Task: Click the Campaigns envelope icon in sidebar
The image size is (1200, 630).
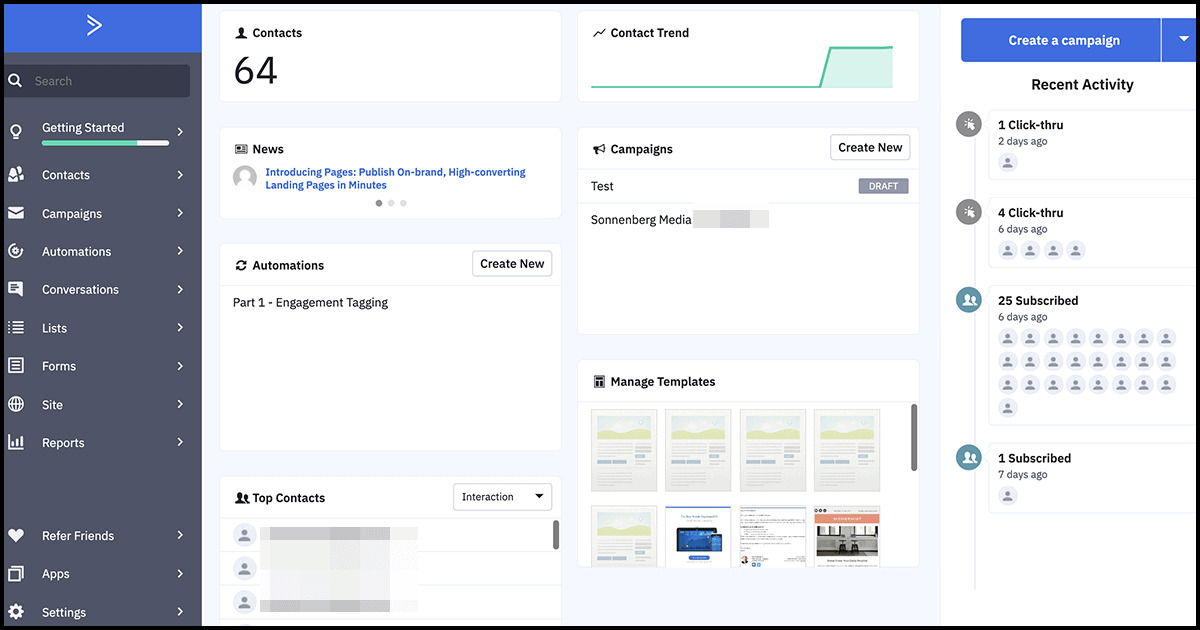Action: point(14,213)
